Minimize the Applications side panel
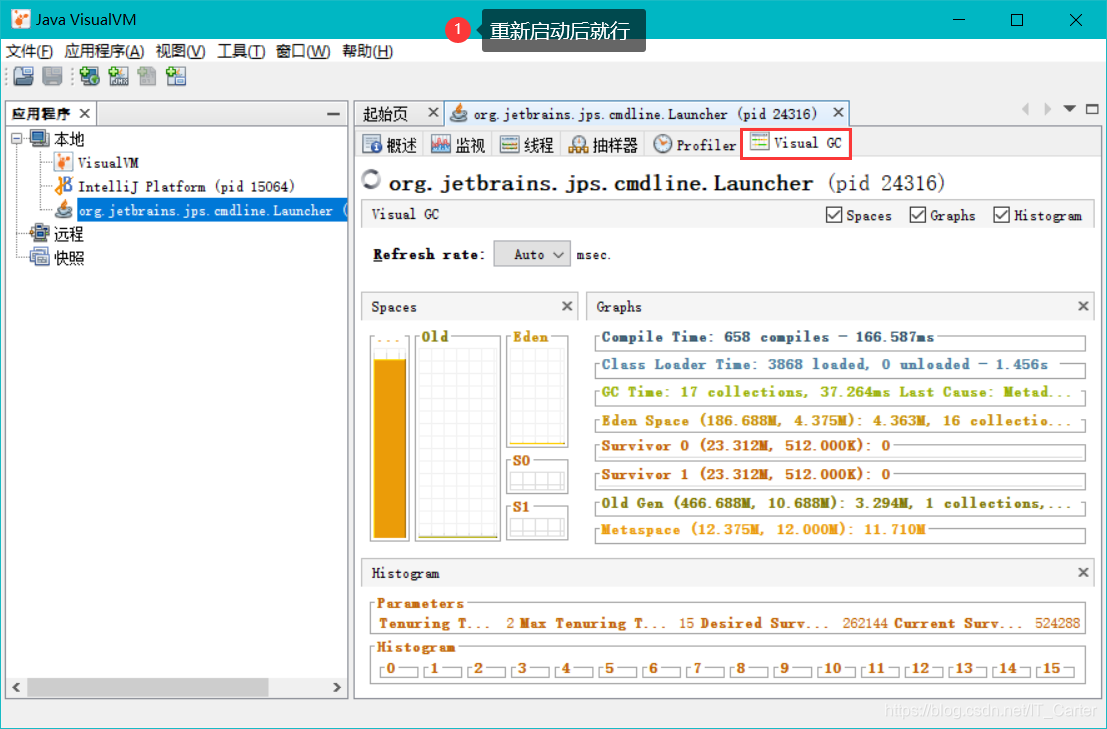This screenshot has height=729, width=1107. click(333, 114)
